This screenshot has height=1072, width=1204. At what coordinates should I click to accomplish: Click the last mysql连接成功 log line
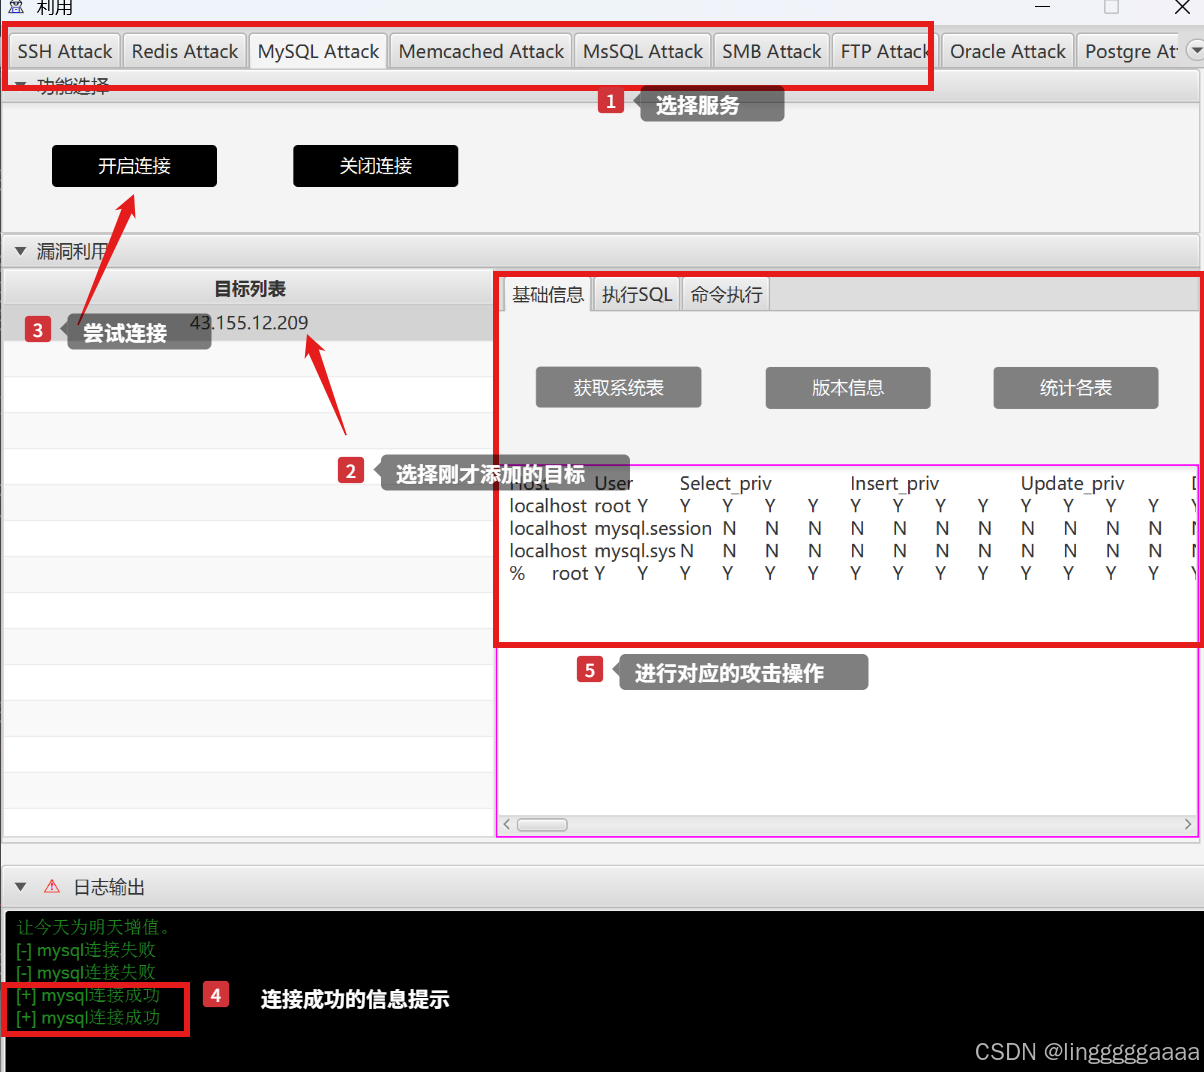pyautogui.click(x=88, y=1018)
